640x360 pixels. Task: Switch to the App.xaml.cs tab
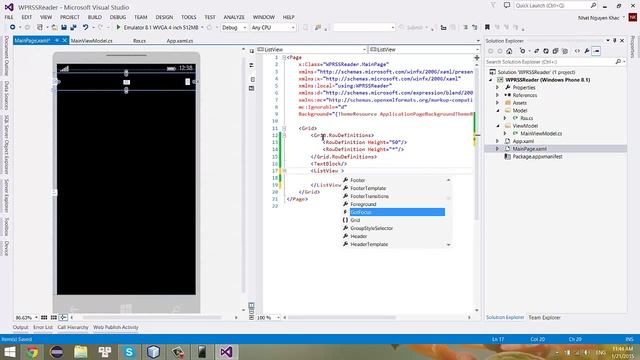180,41
